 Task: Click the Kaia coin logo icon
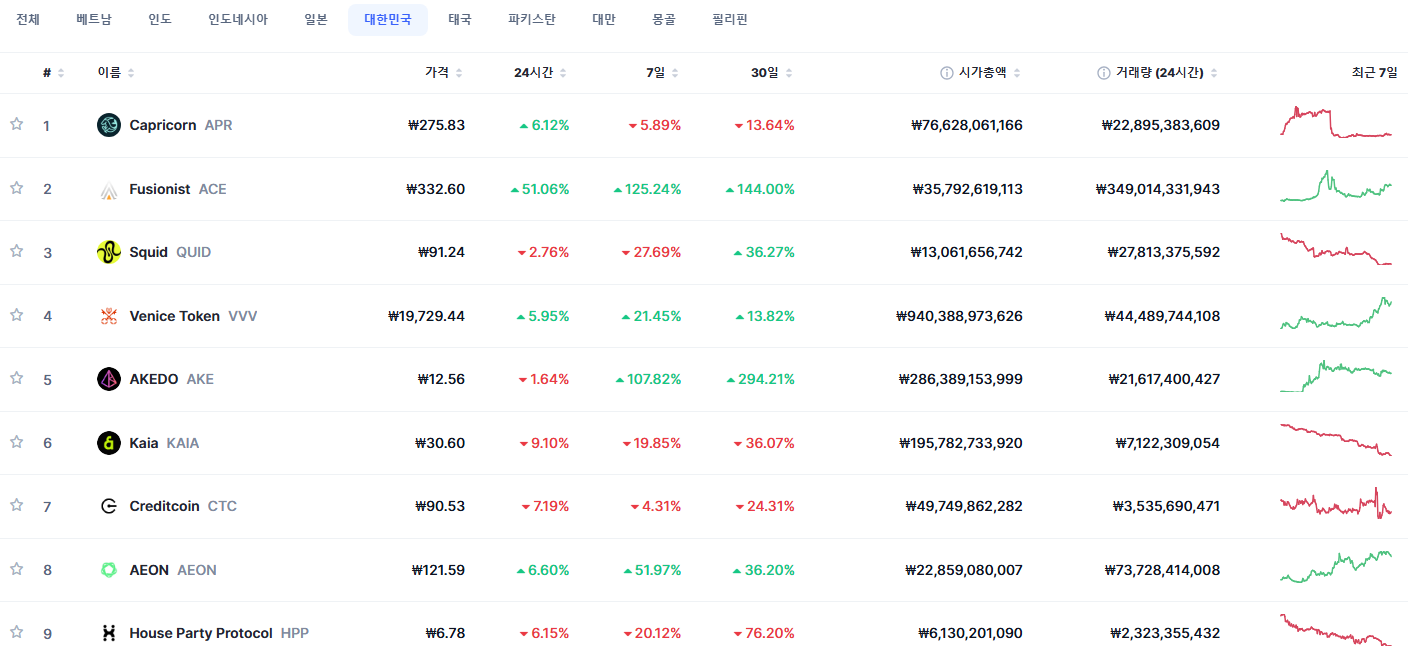coord(109,443)
